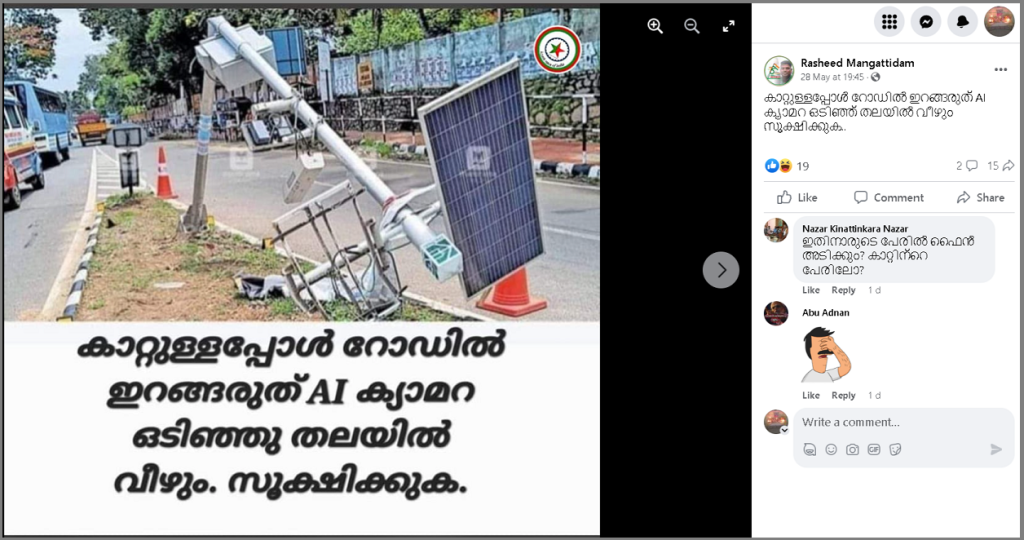Image resolution: width=1024 pixels, height=540 pixels.
Task: Reply to Abu Adnan's comment
Action: click(843, 395)
